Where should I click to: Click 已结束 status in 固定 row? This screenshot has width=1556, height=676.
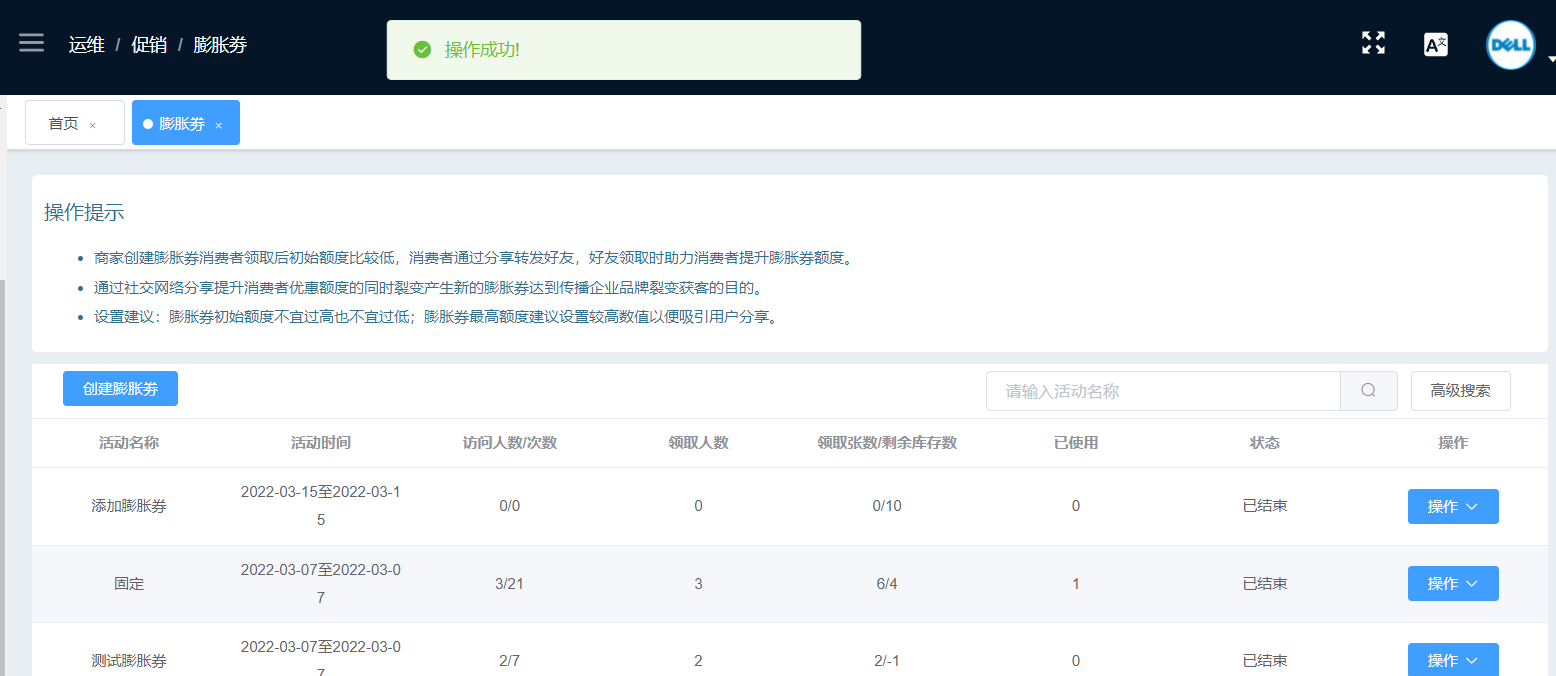click(1264, 583)
